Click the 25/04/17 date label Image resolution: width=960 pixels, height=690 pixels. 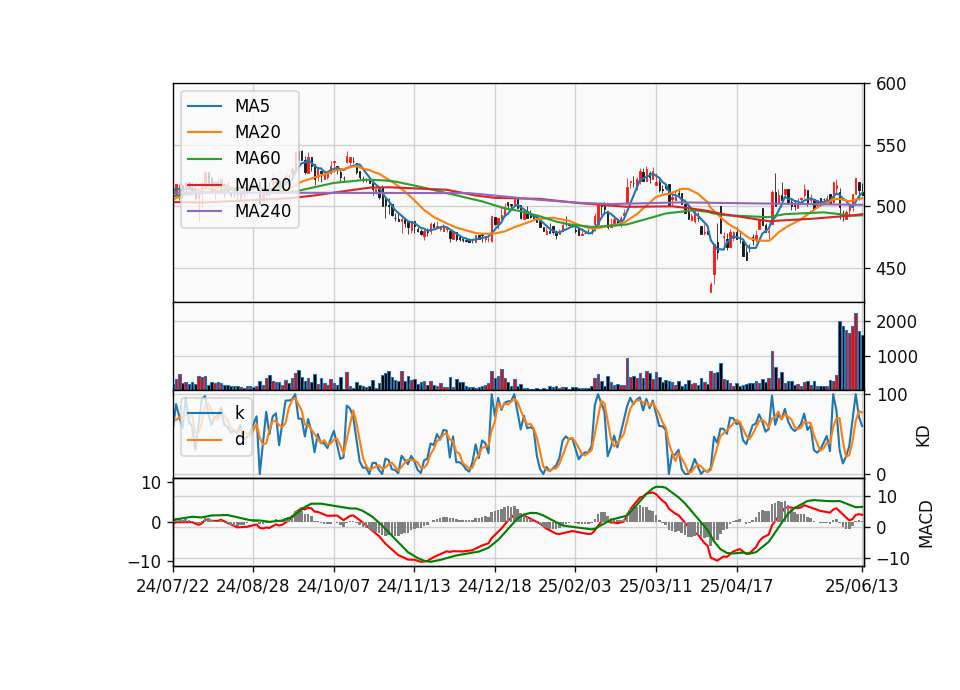[737, 586]
